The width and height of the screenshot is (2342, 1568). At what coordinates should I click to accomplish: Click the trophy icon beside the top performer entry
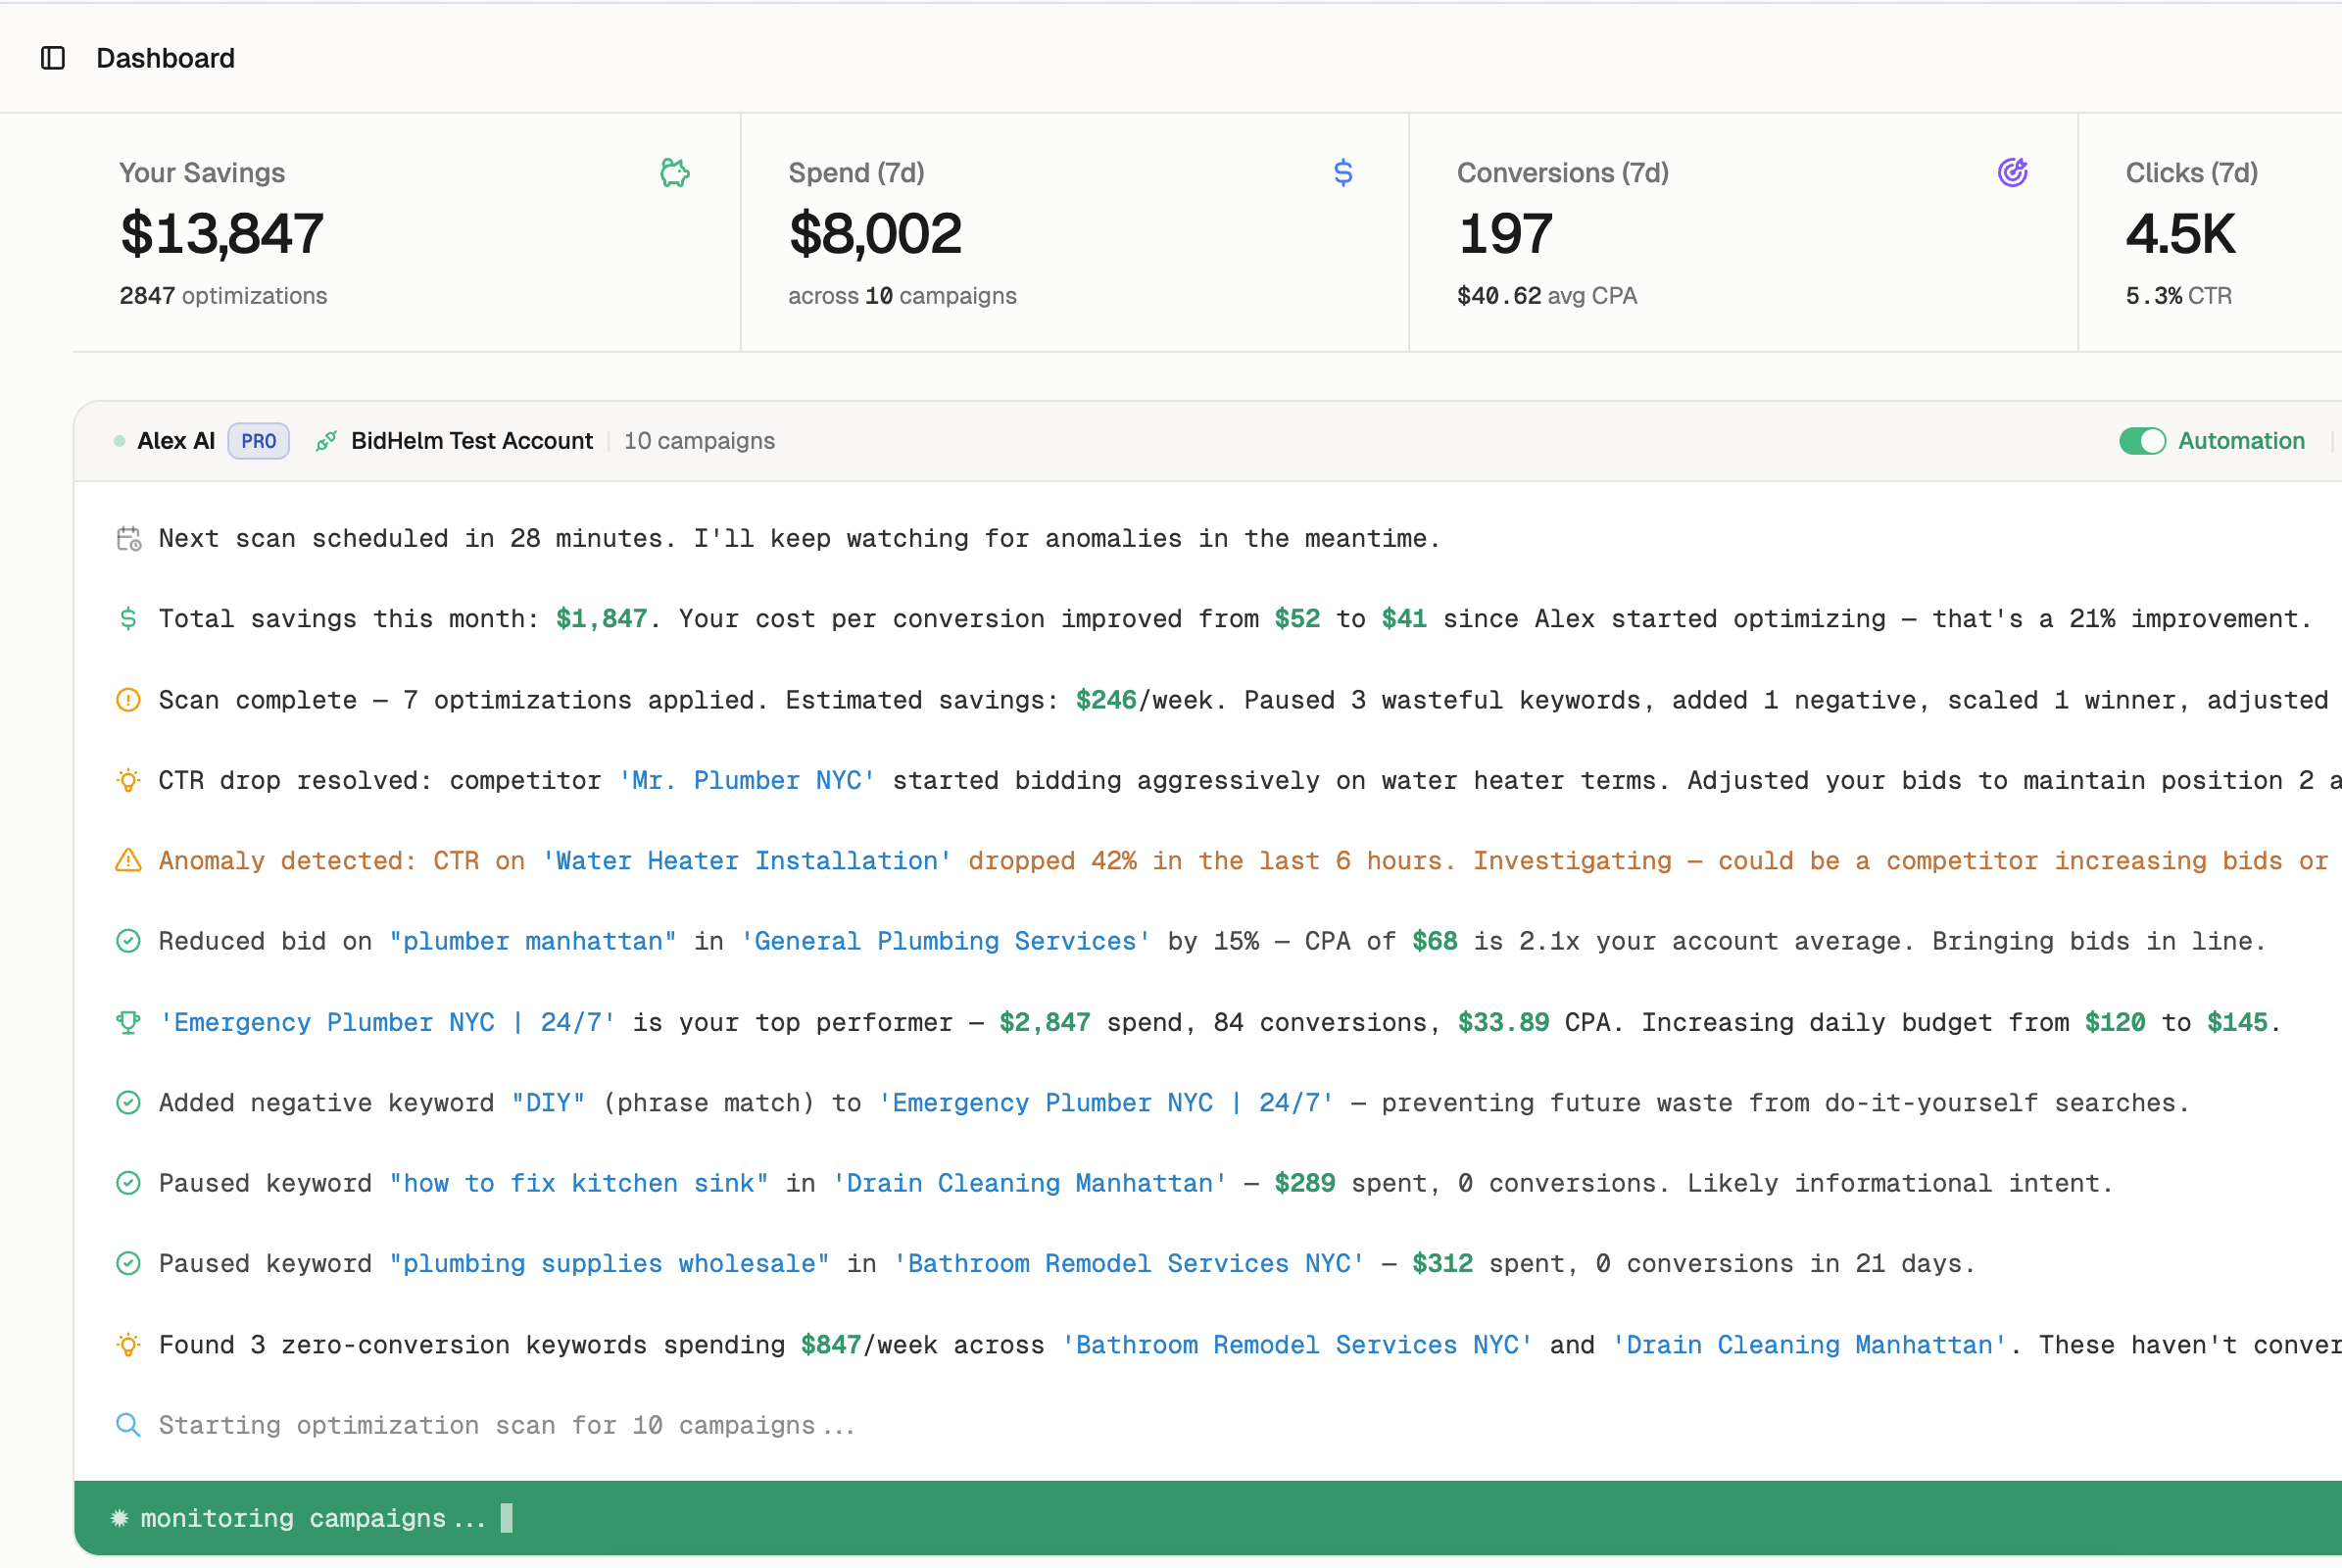click(x=128, y=1022)
